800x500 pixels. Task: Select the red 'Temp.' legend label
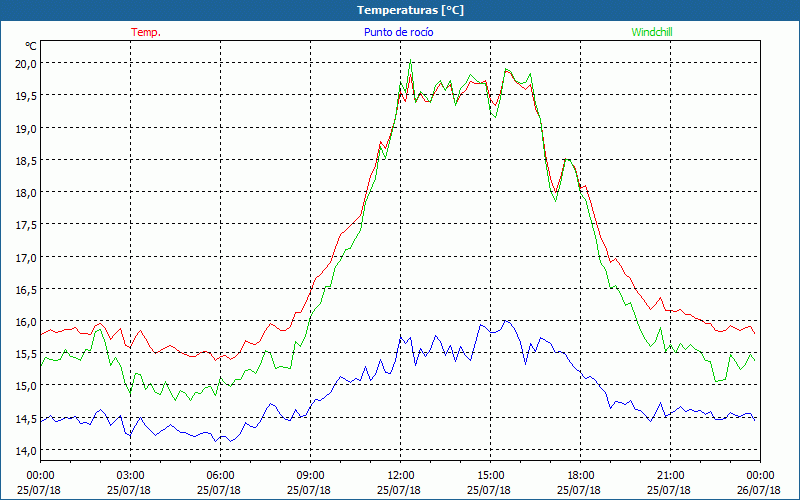pyautogui.click(x=146, y=32)
